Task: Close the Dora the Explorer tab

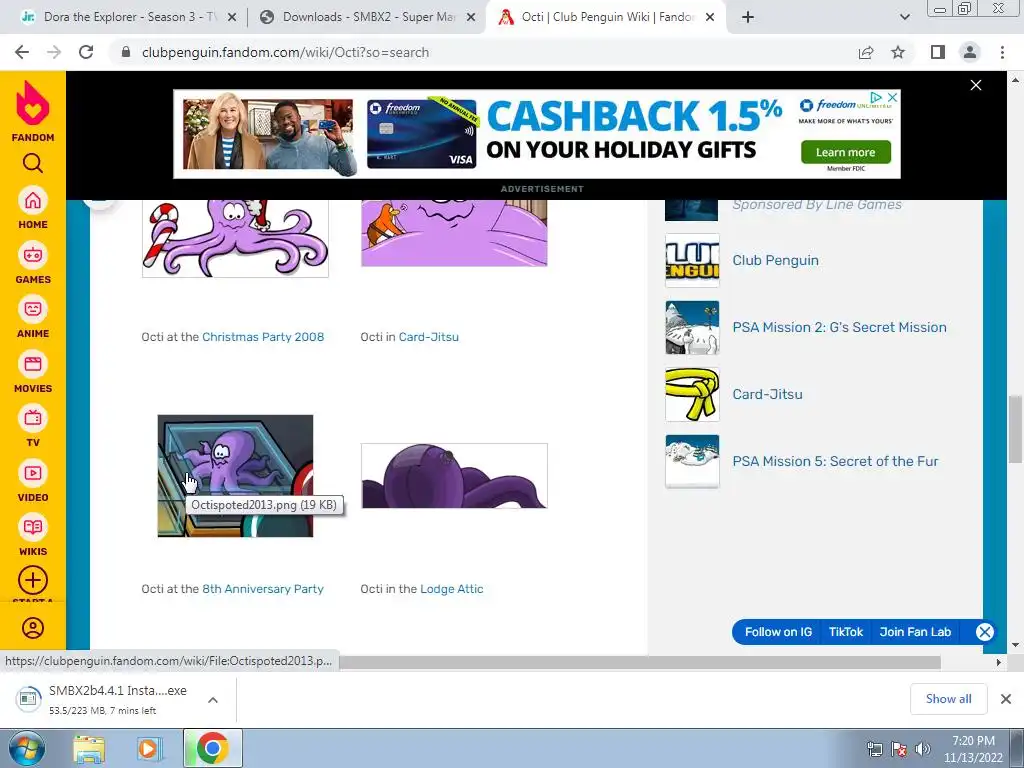Action: click(x=232, y=18)
